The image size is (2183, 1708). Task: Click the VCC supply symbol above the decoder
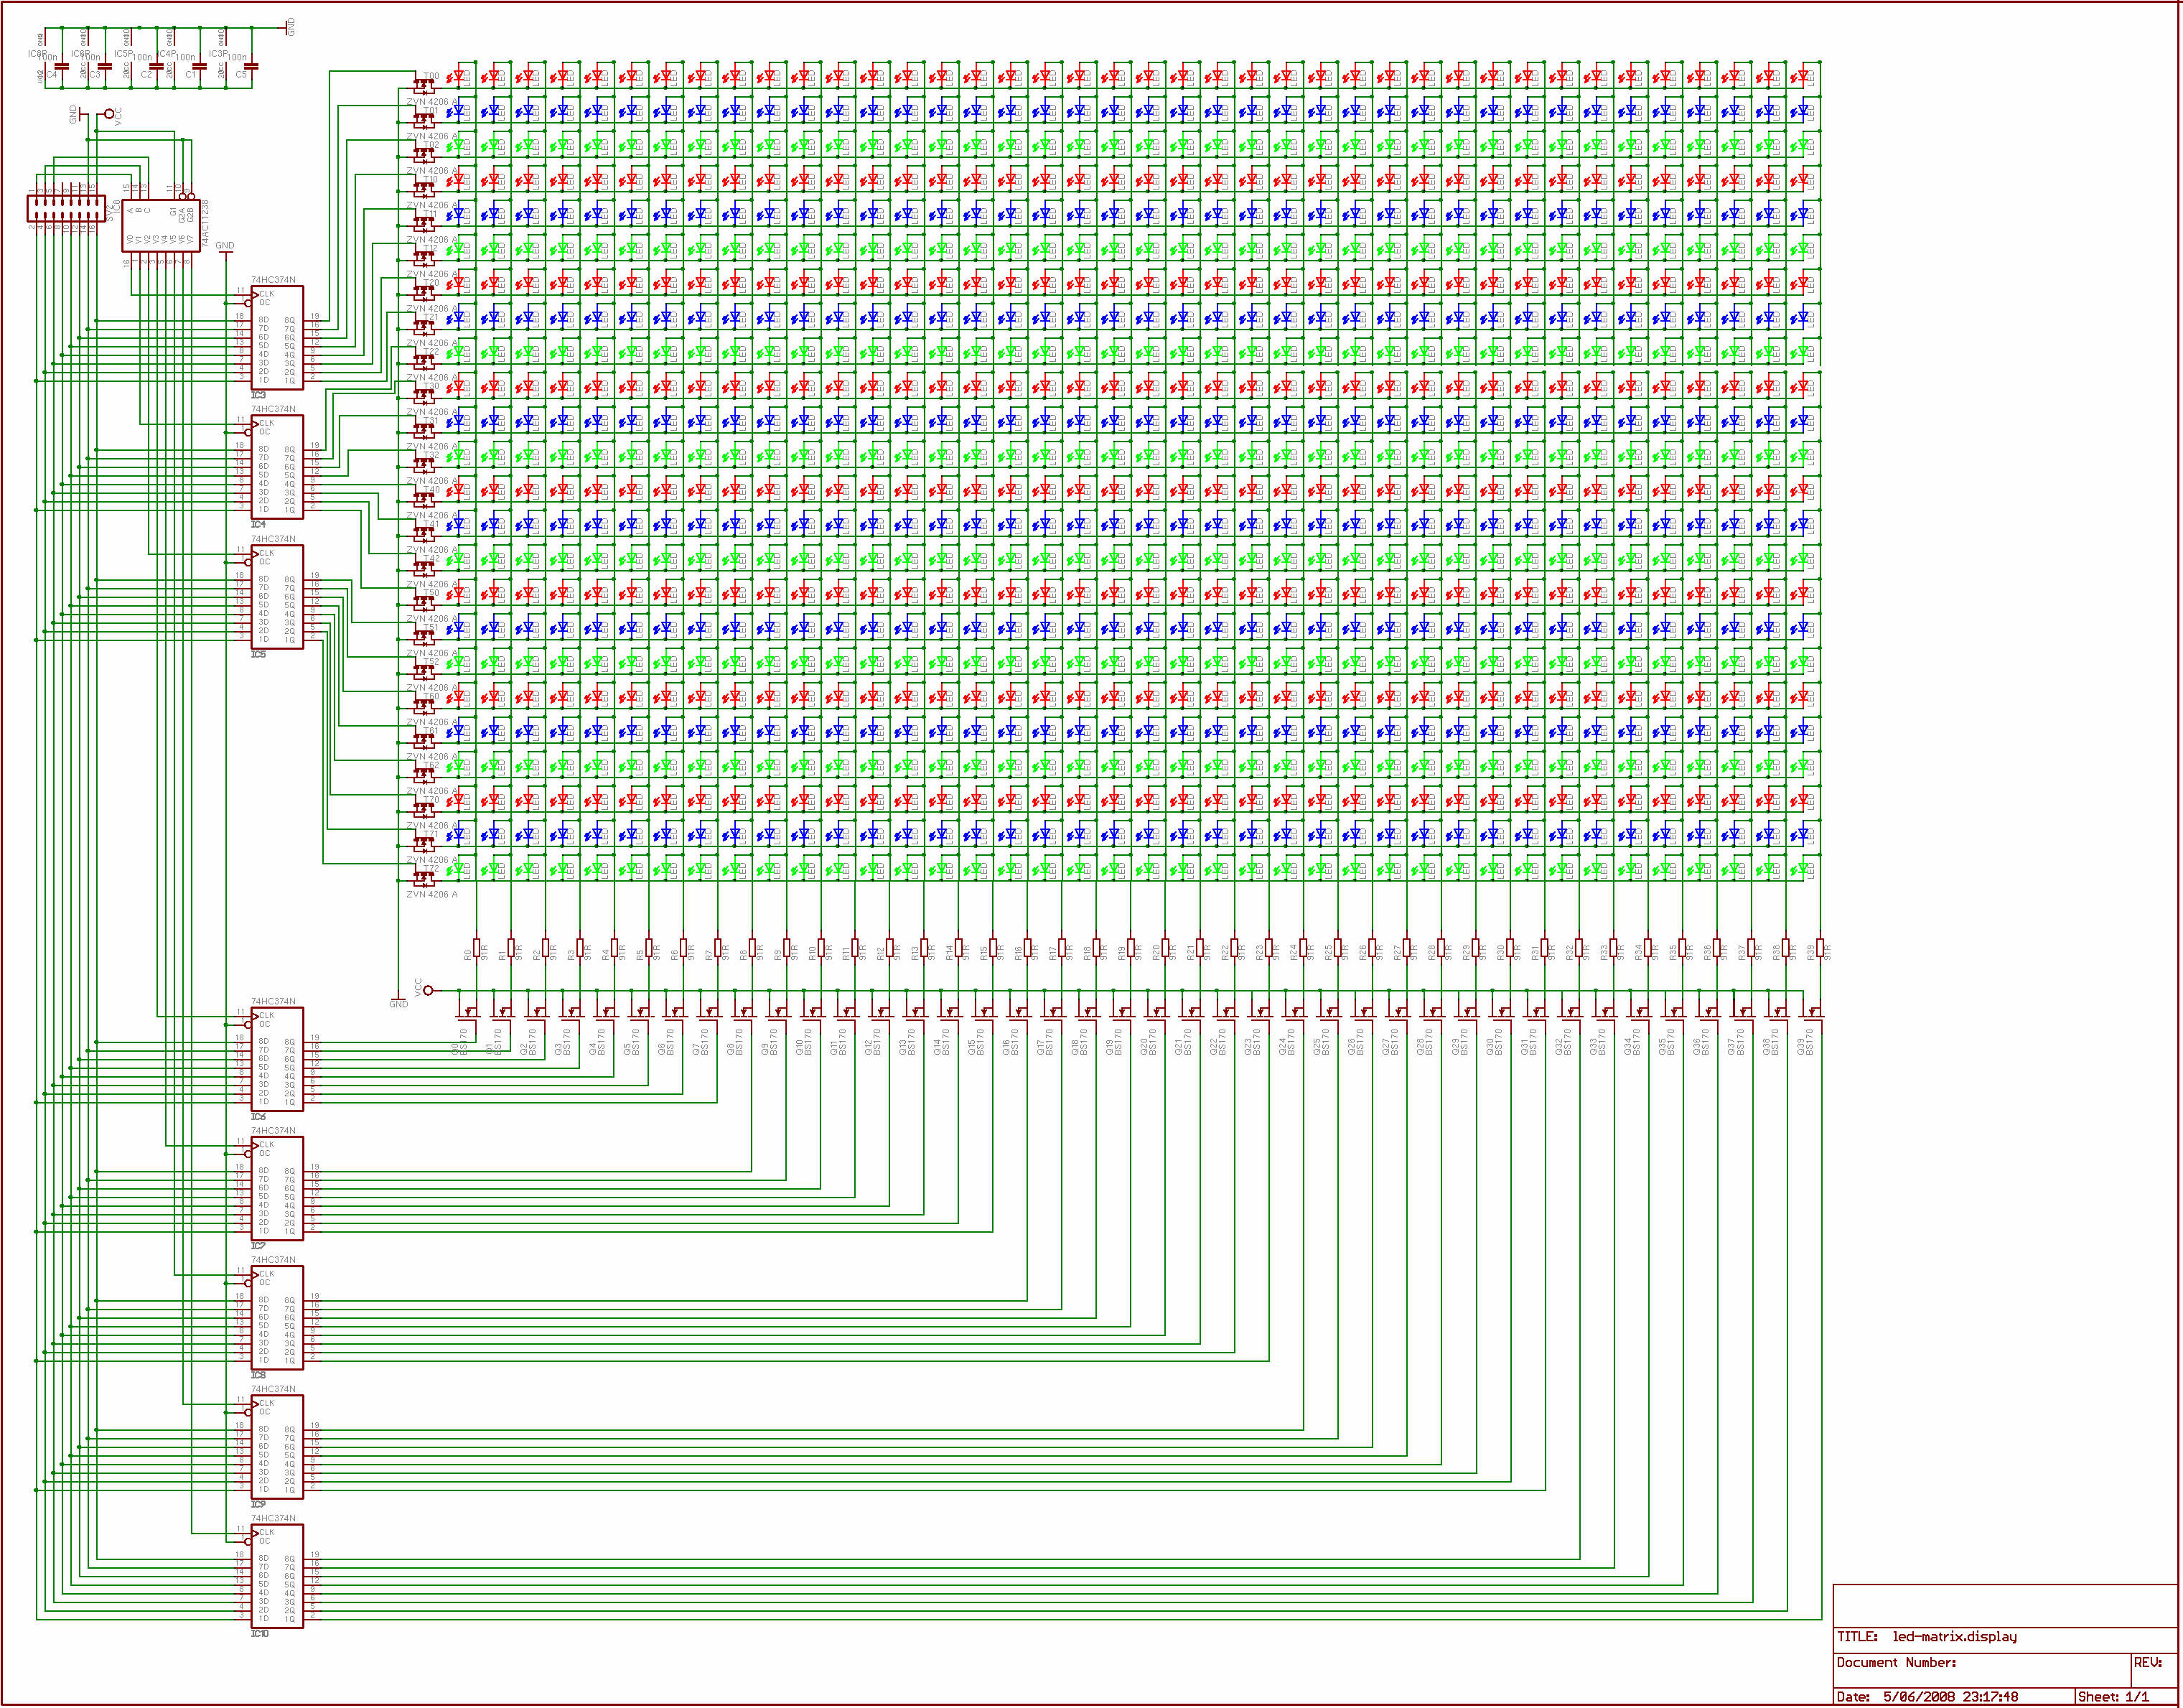click(109, 114)
